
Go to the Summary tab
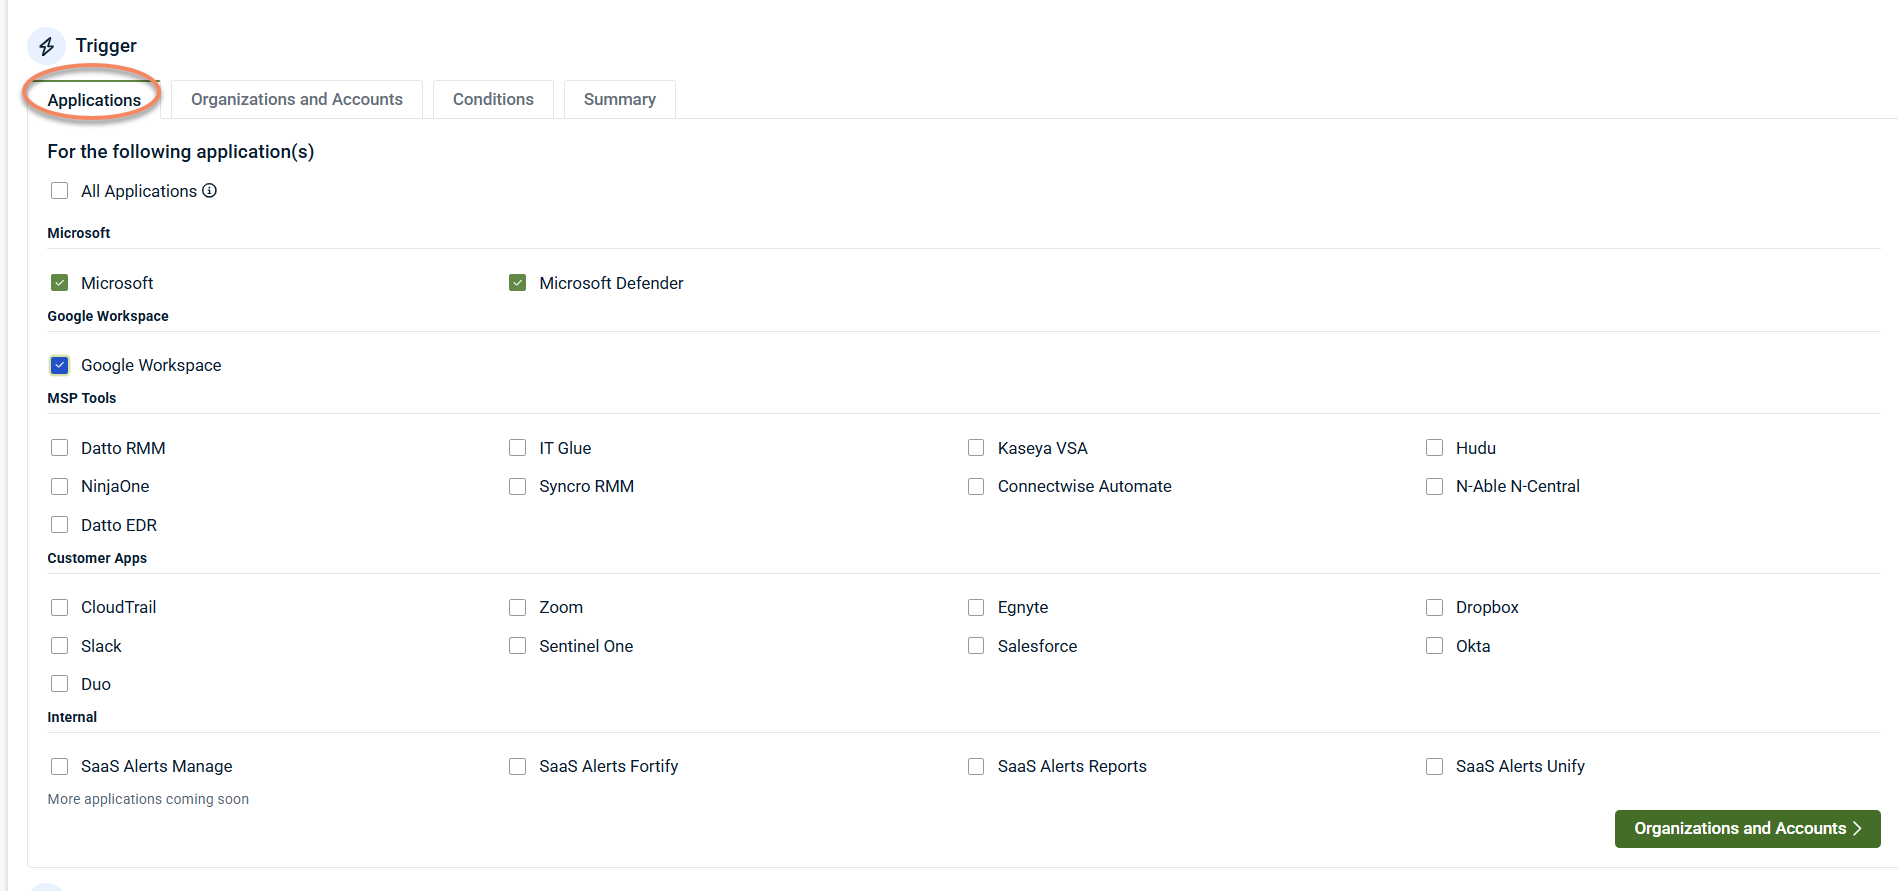(619, 100)
